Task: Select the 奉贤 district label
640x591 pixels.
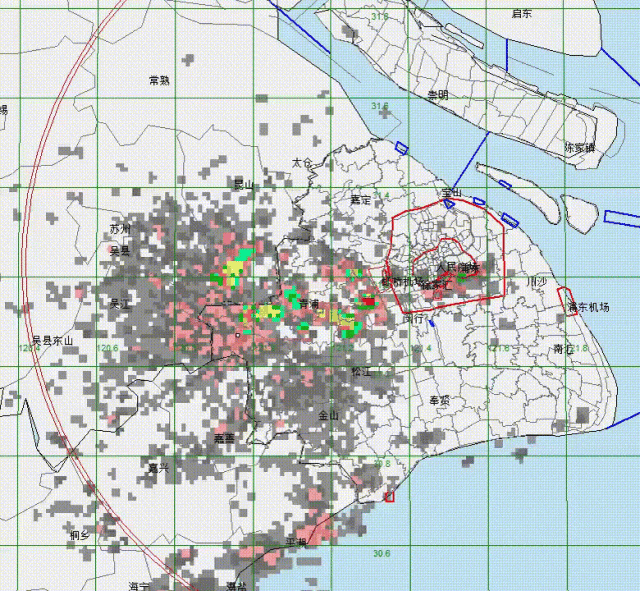Action: (440, 399)
